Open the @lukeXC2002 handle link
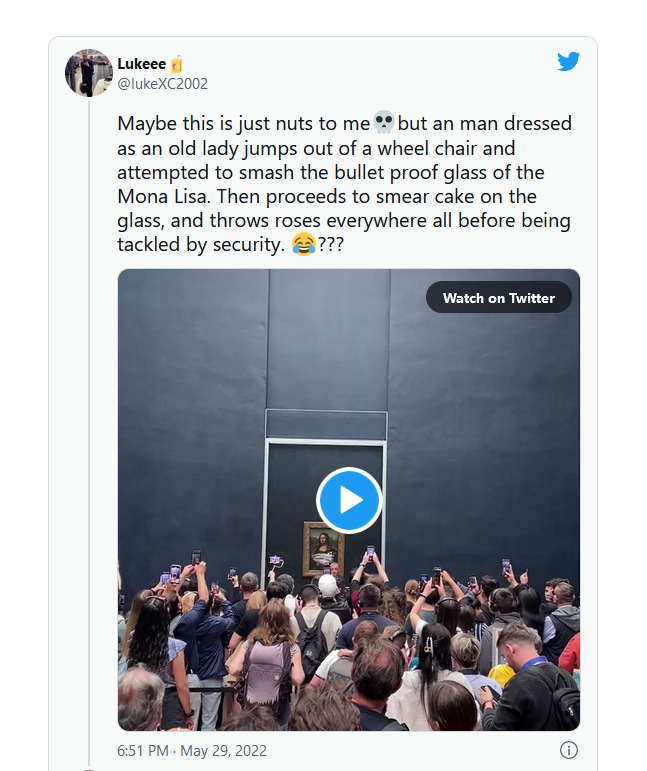647x771 pixels. tap(163, 84)
